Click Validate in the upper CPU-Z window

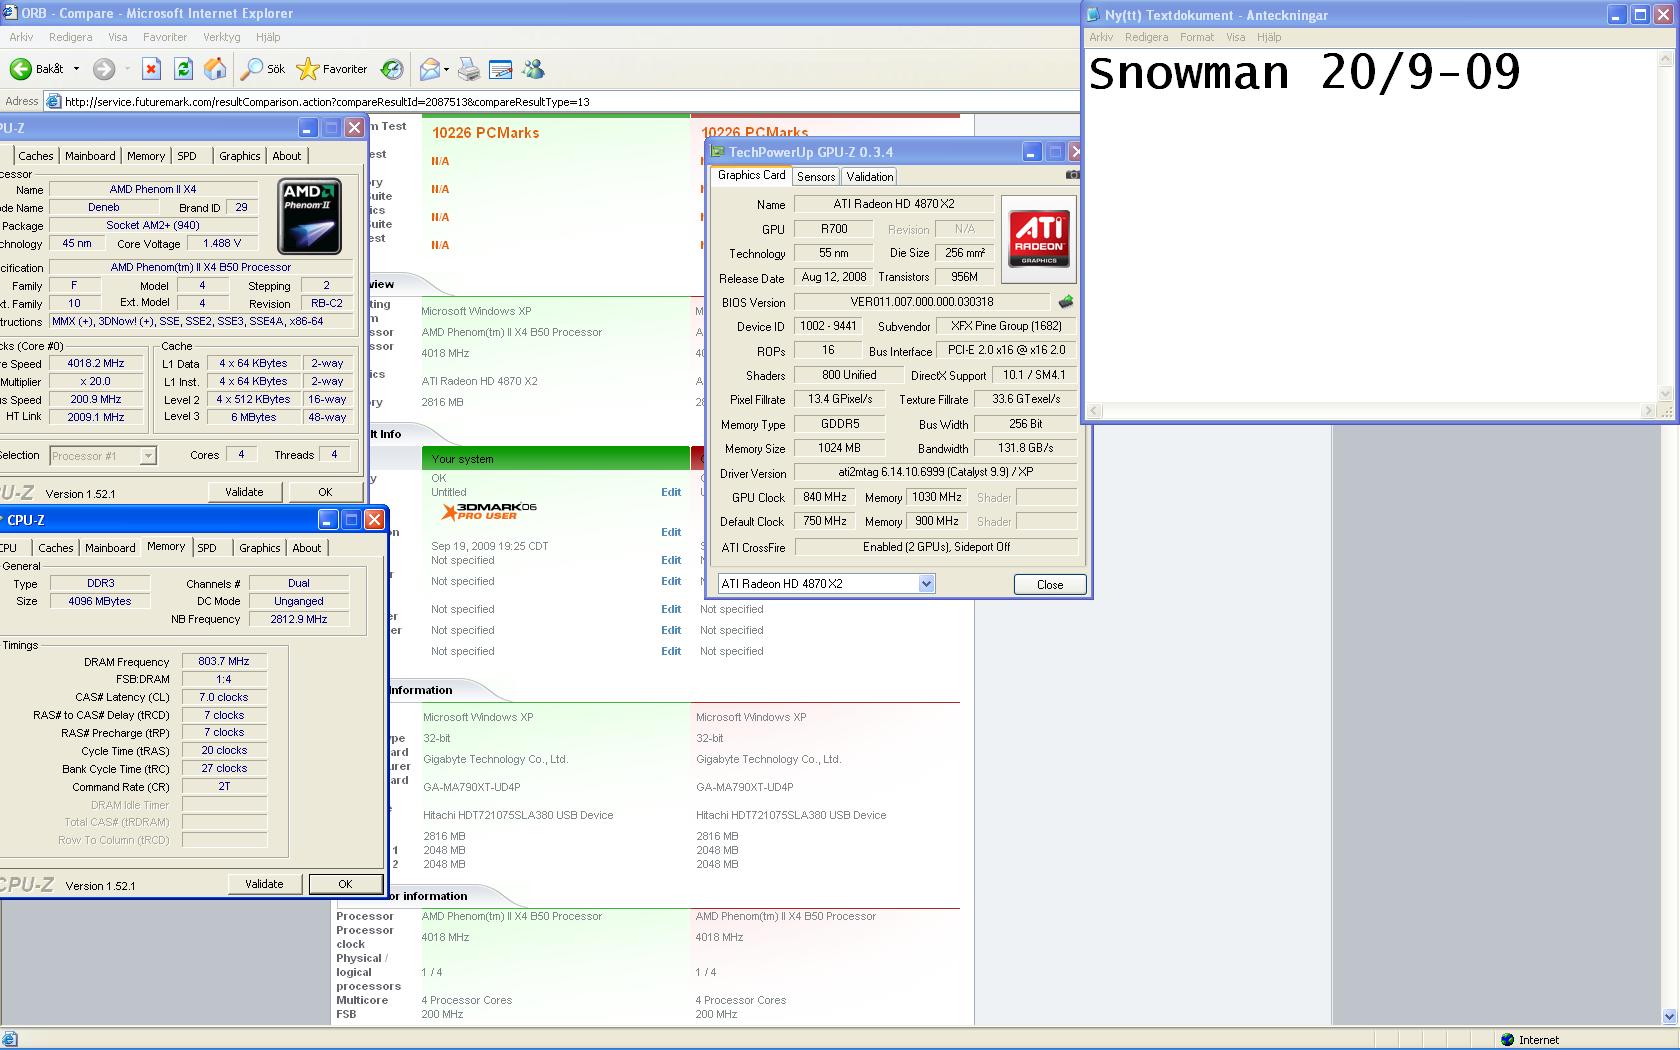(244, 492)
